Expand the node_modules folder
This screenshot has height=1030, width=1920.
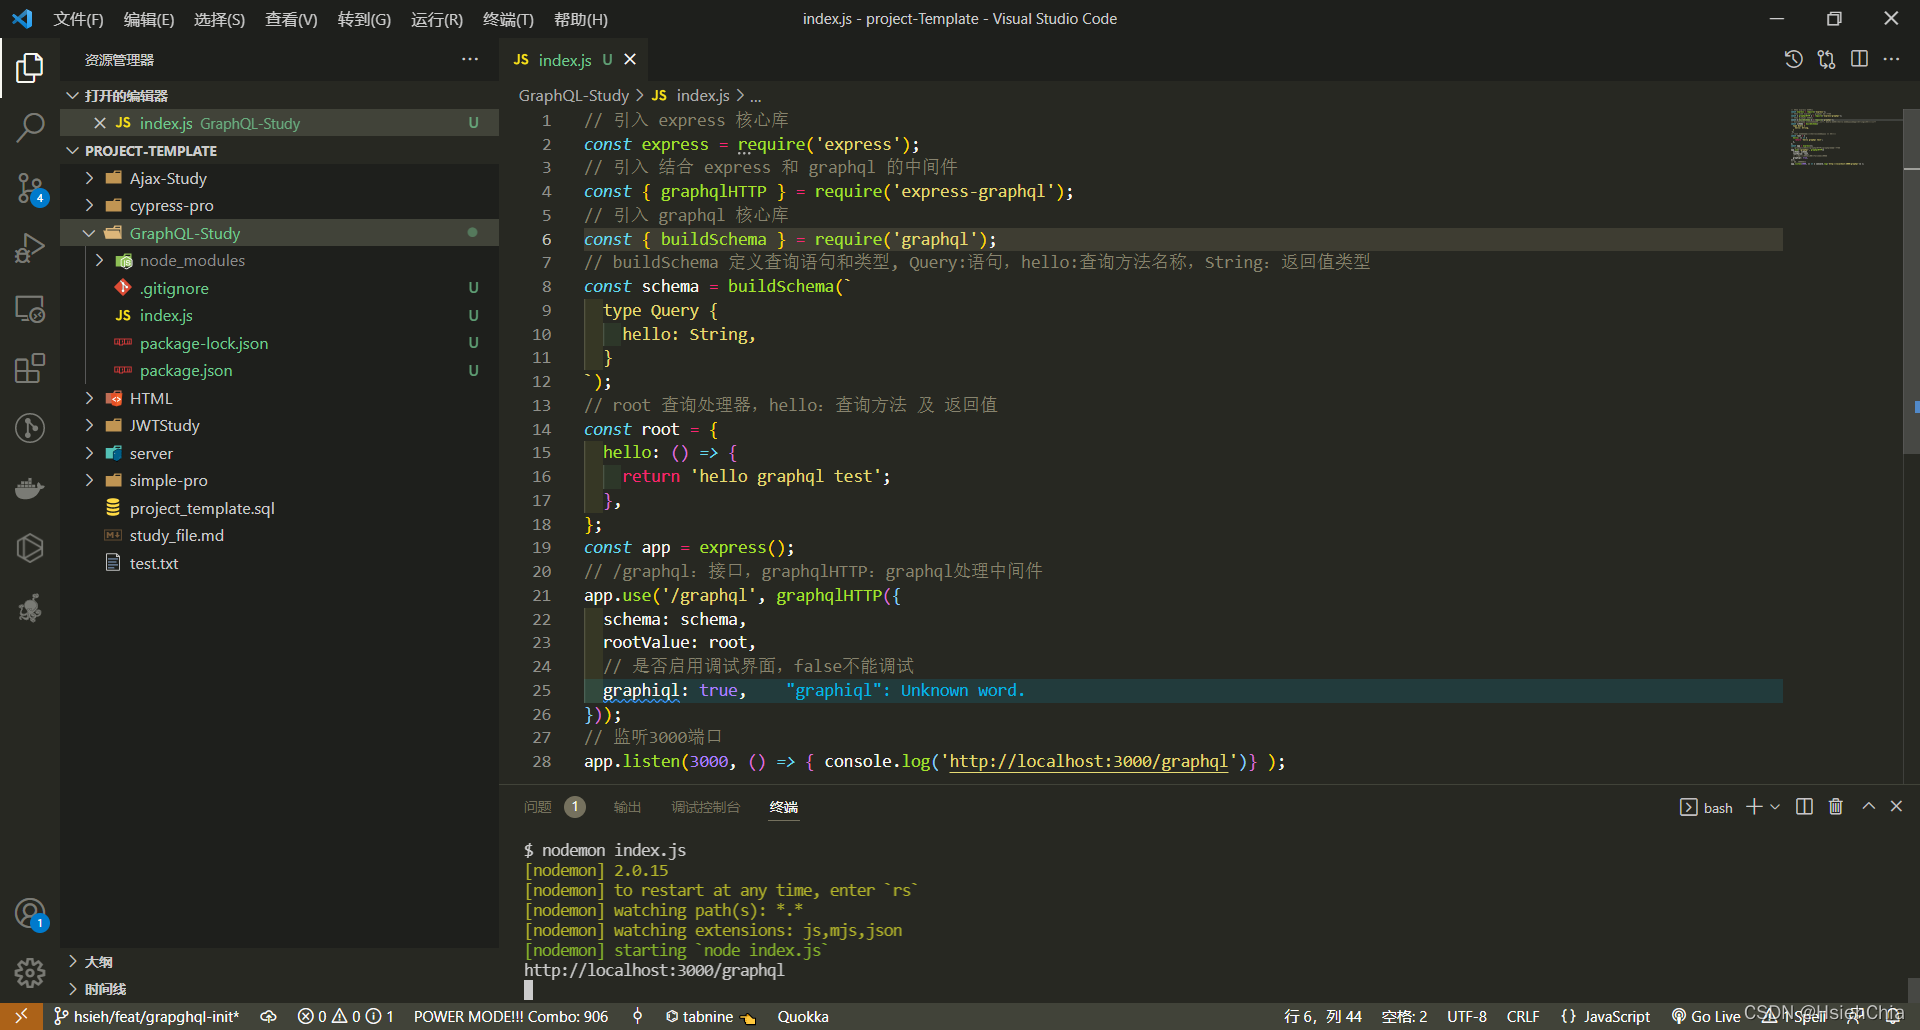click(280, 260)
